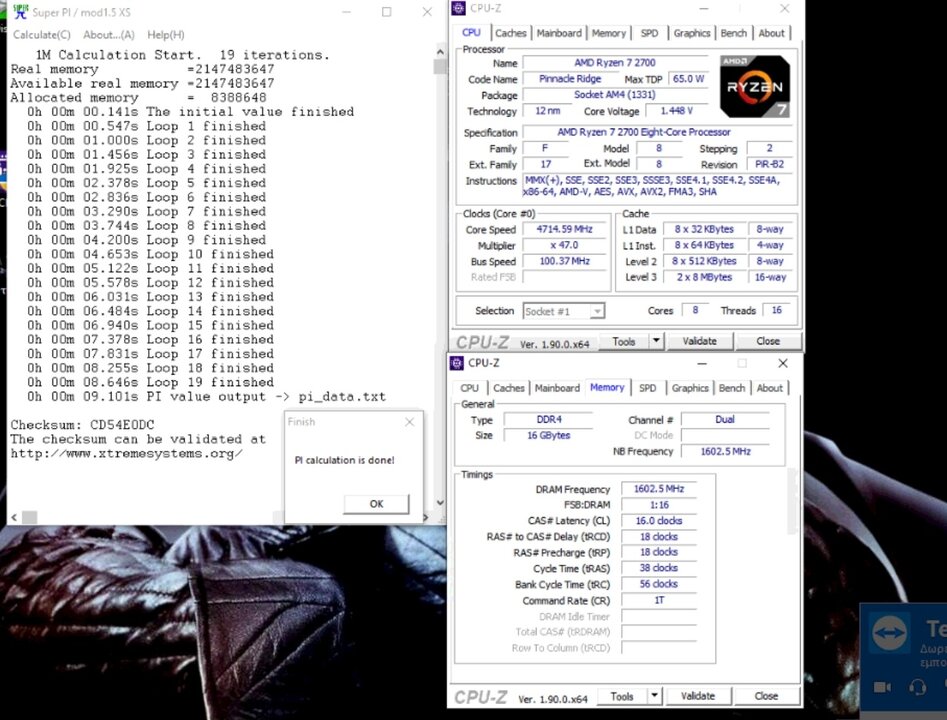Select Memory tab in top CPU-Z window

pos(609,33)
